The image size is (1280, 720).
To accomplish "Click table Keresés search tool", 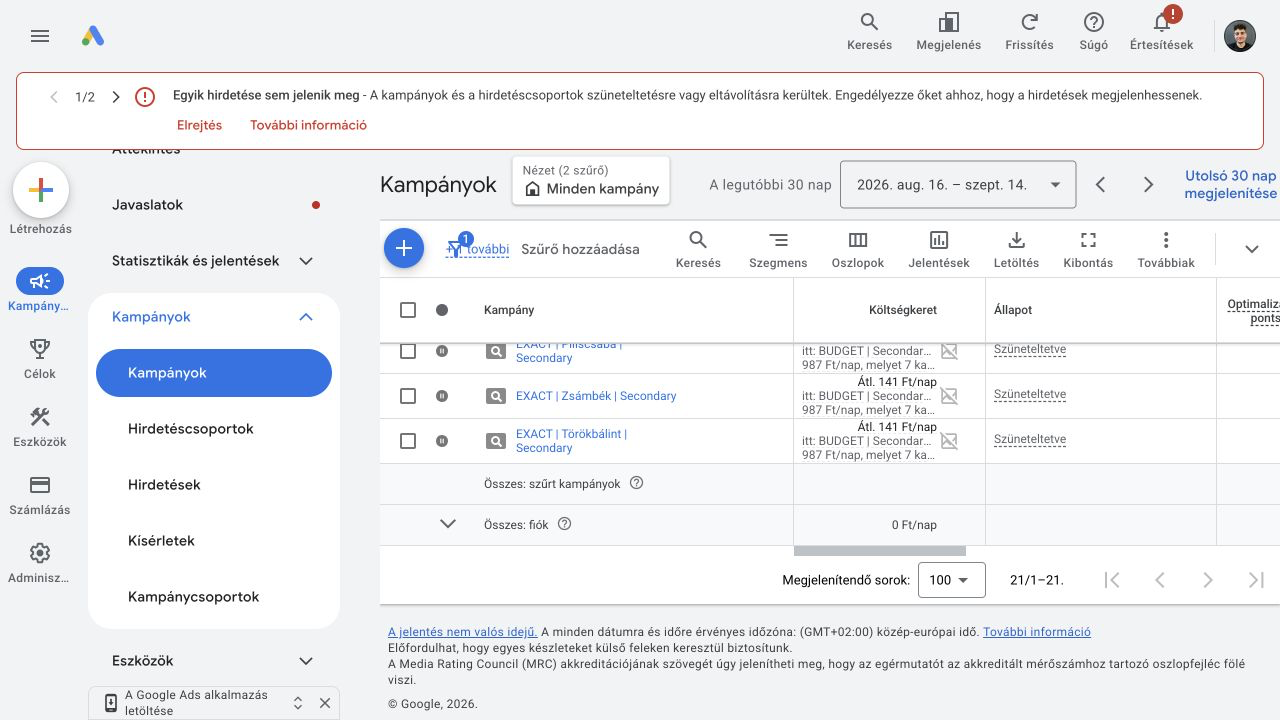I will coord(698,249).
